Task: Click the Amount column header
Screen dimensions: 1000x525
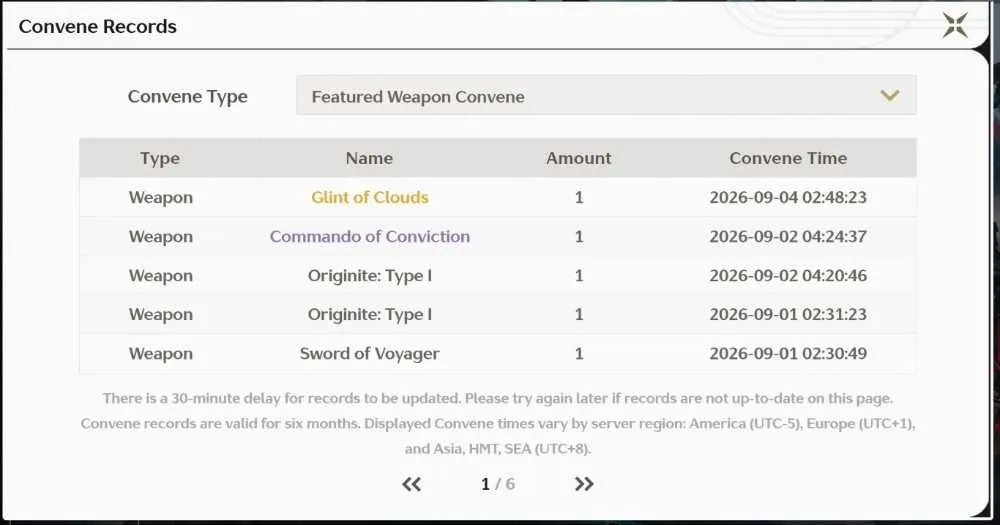Action: 578,158
